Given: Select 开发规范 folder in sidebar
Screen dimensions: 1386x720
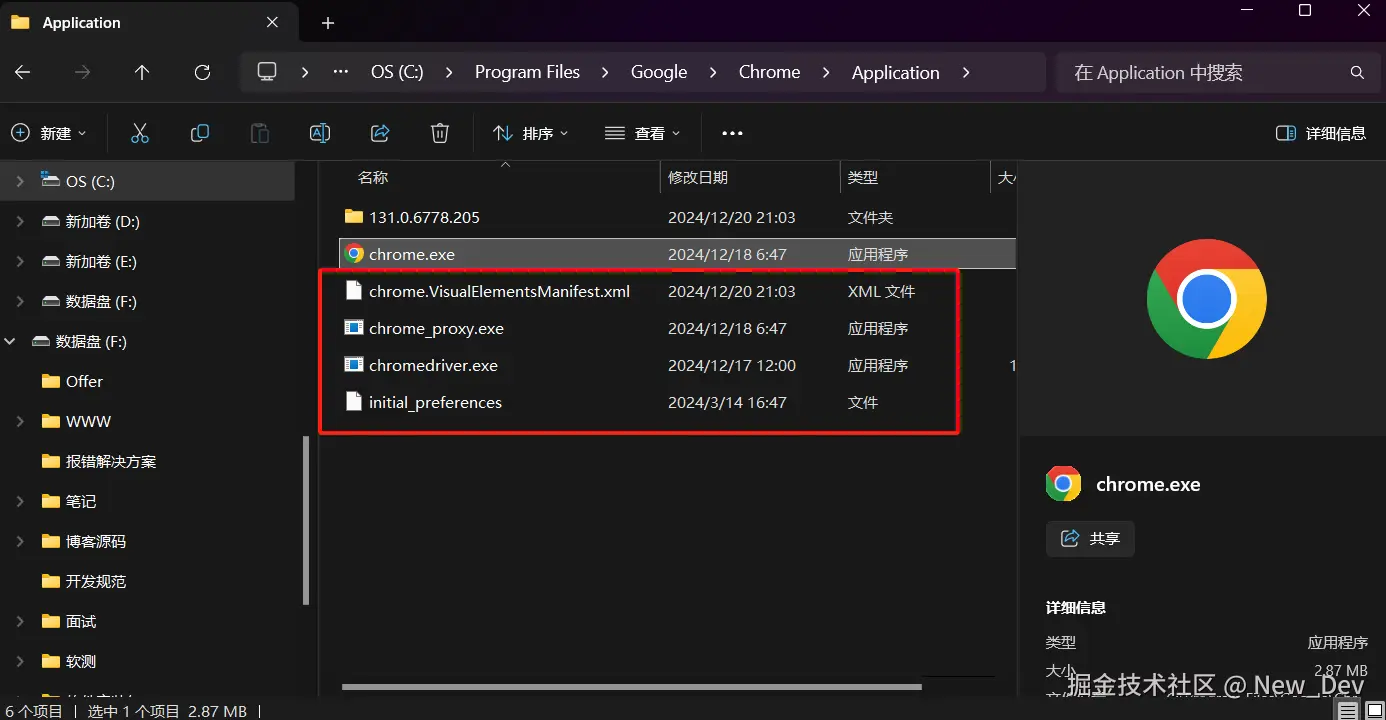Looking at the screenshot, I should pyautogui.click(x=96, y=581).
